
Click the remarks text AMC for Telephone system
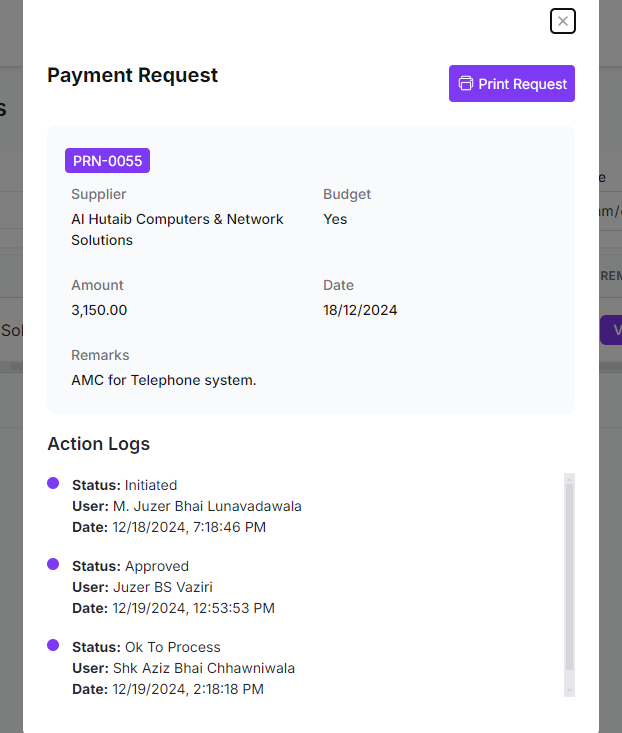coord(164,380)
